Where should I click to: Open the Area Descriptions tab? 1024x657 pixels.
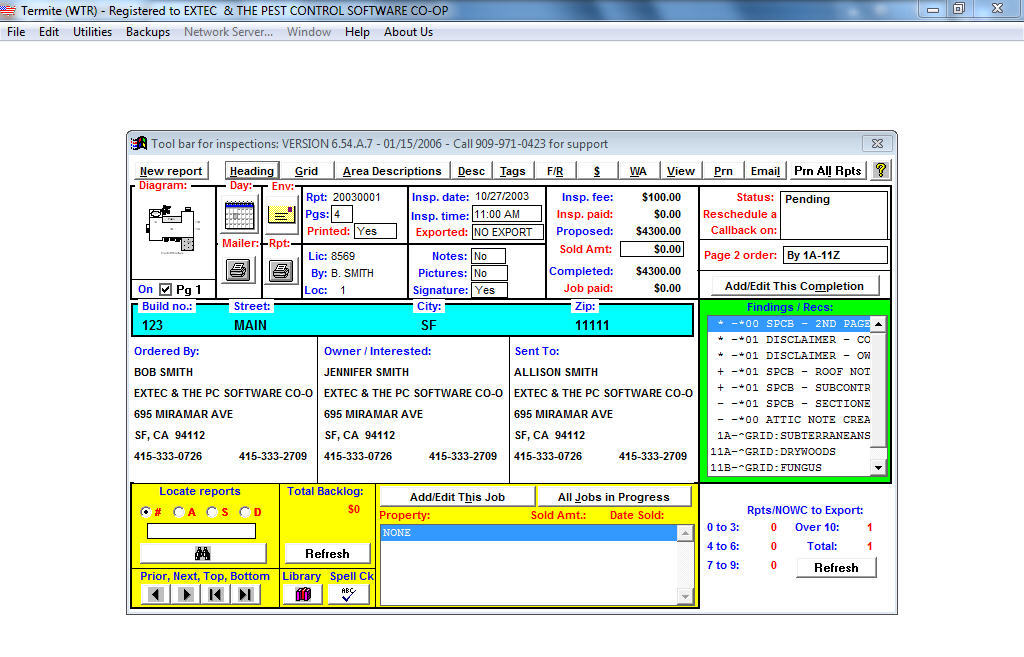coord(392,171)
